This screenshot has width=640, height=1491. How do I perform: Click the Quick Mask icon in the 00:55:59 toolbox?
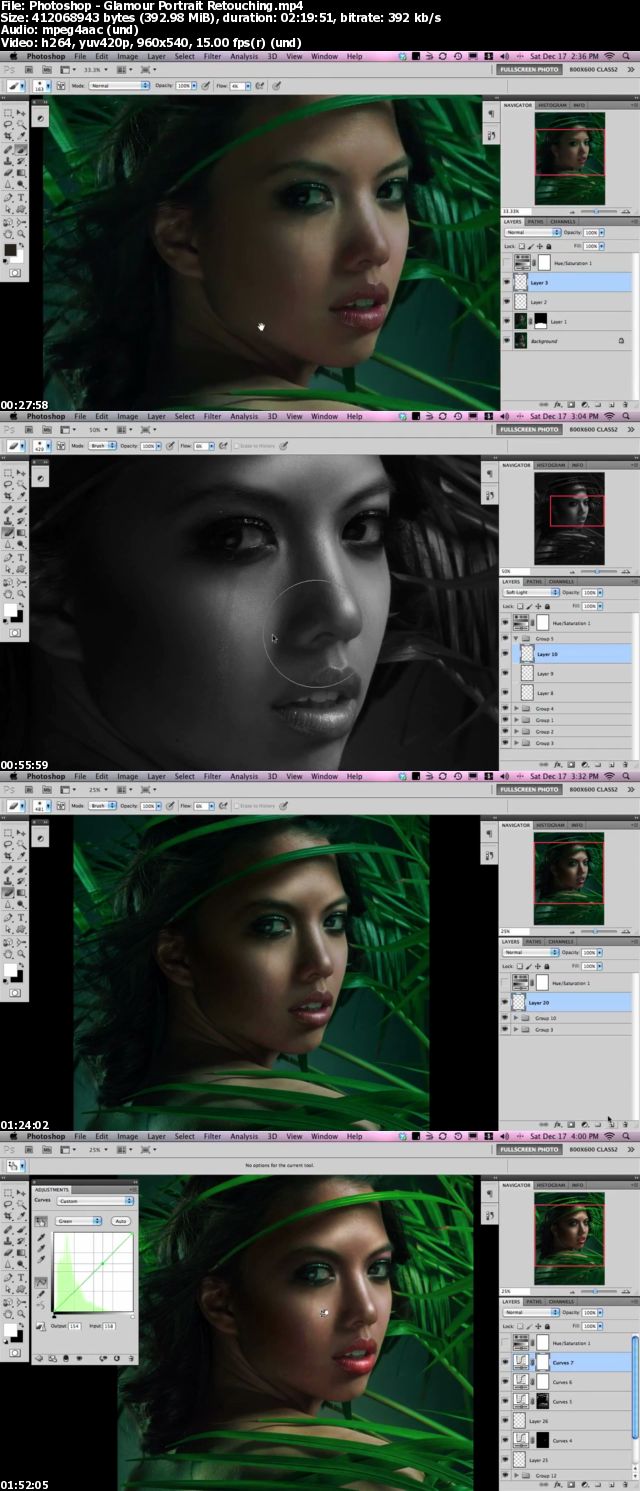tap(15, 632)
